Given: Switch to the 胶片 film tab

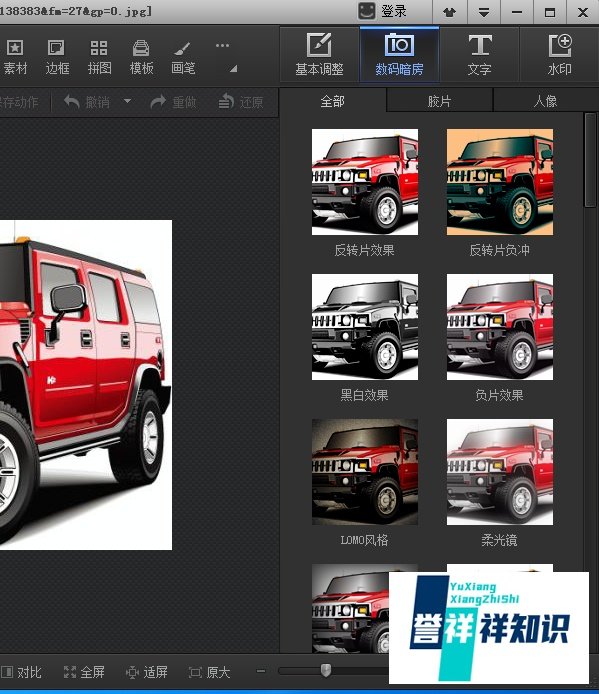Looking at the screenshot, I should tap(440, 101).
